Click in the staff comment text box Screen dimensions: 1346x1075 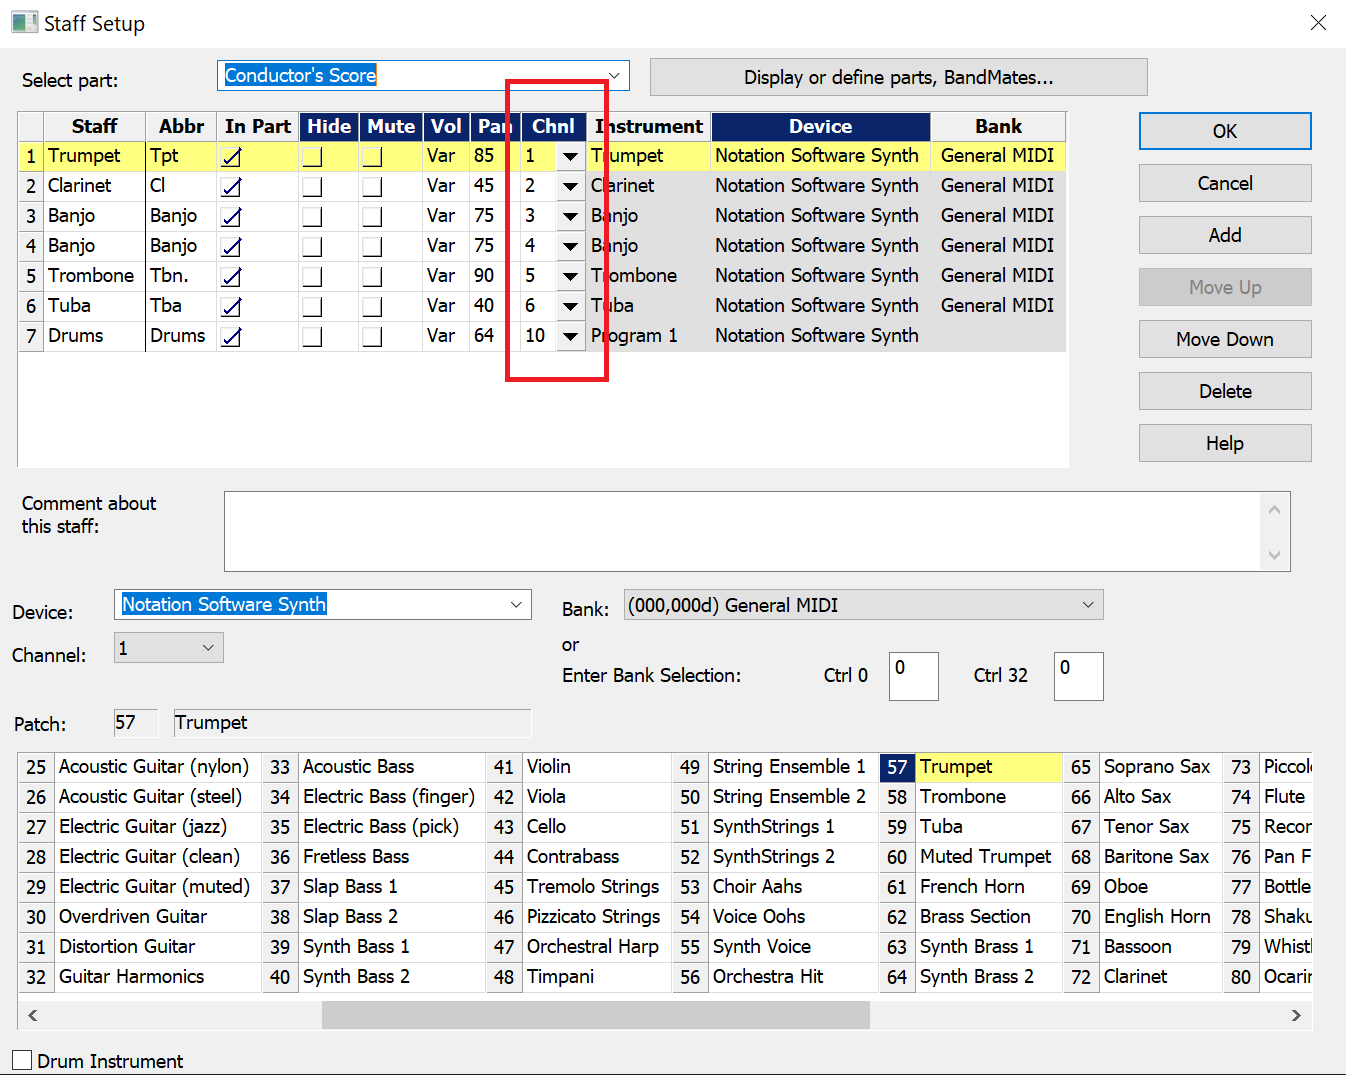point(740,531)
